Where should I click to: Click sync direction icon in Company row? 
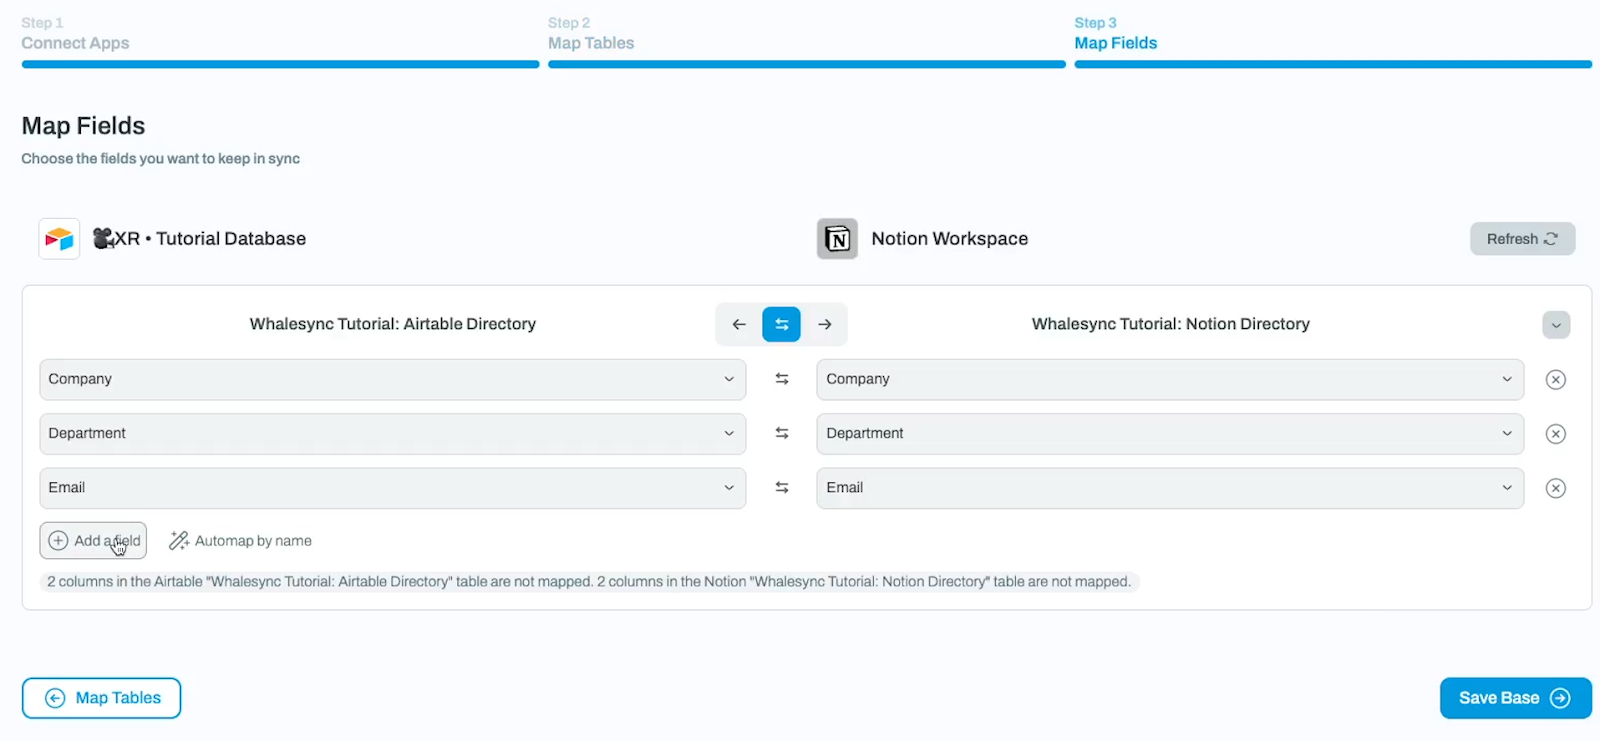click(782, 379)
